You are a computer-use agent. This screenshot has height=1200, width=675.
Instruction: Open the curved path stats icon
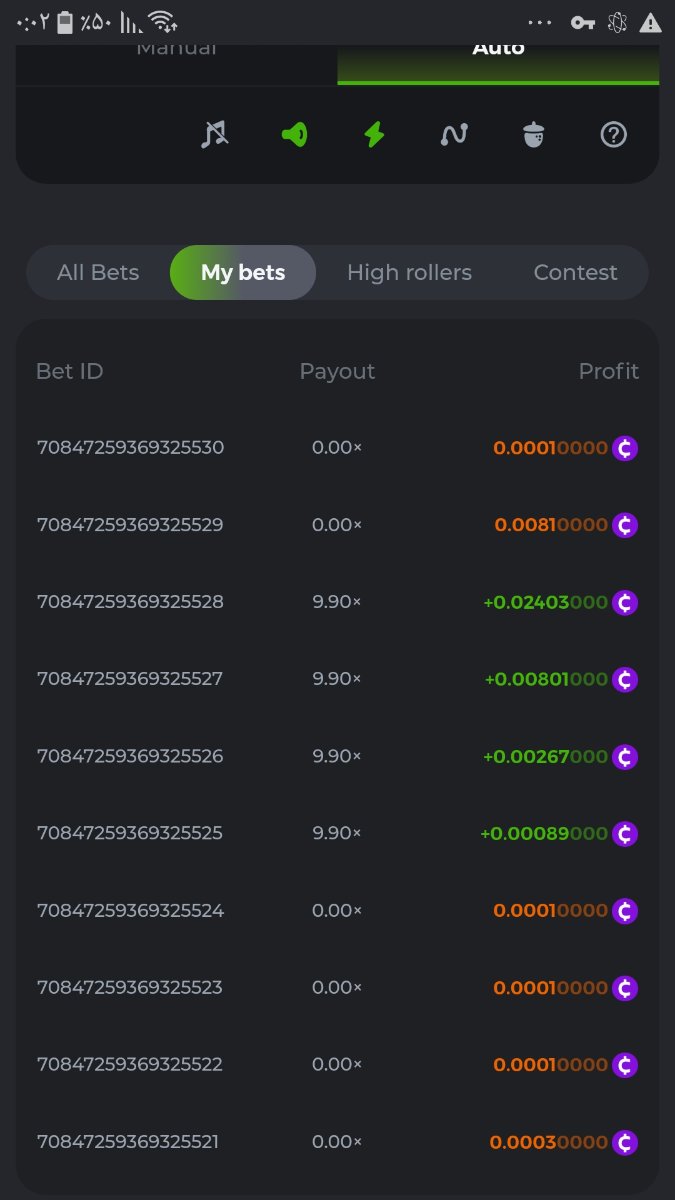pyautogui.click(x=454, y=134)
